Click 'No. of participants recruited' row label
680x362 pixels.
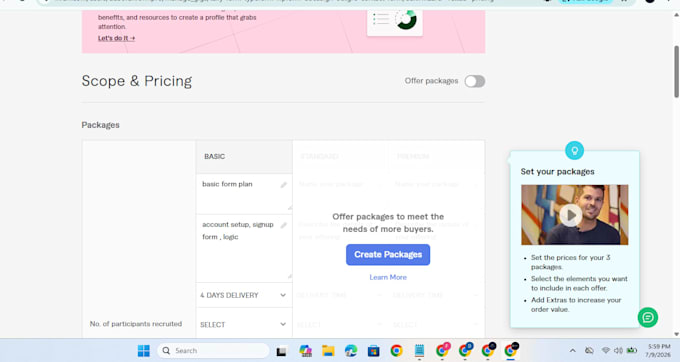point(136,324)
